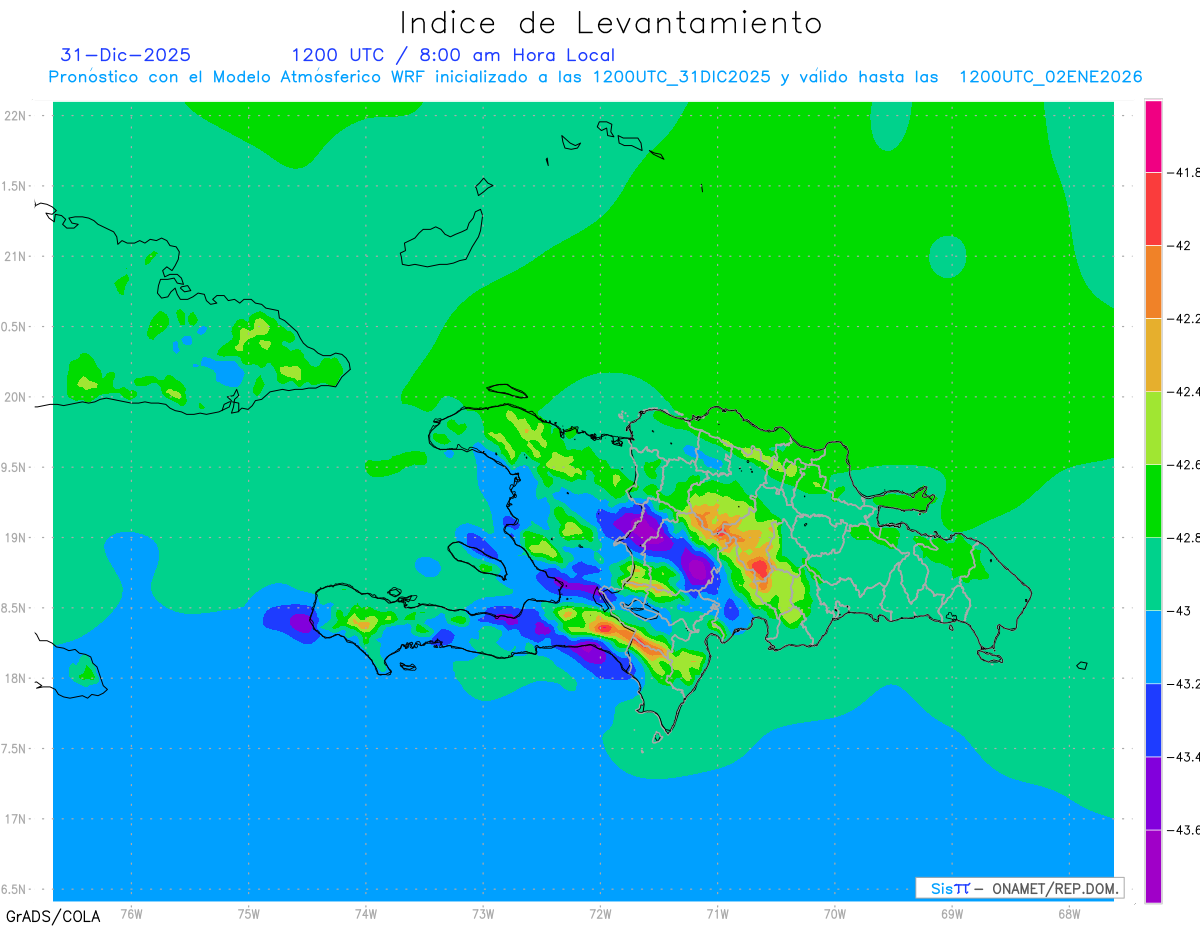Click "1200UTC_02ENE2026" valid-until time text

click(1051, 77)
